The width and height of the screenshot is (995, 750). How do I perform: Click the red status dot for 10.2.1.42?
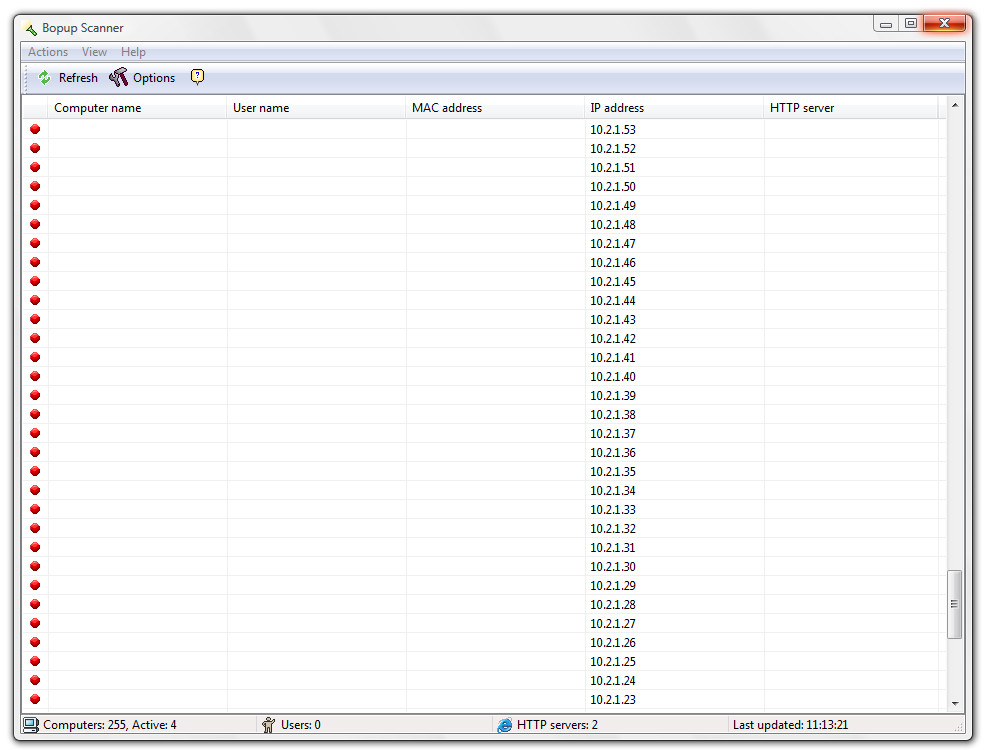(x=35, y=338)
